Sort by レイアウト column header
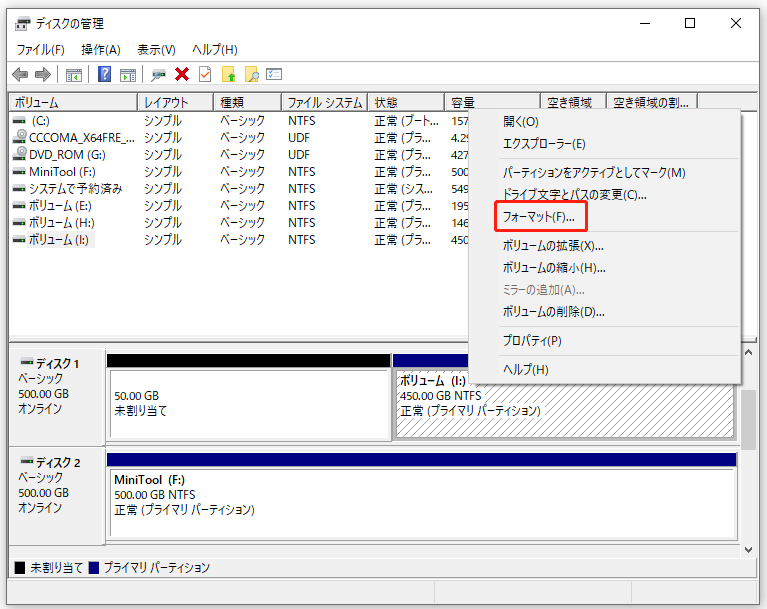767x609 pixels. (x=176, y=103)
